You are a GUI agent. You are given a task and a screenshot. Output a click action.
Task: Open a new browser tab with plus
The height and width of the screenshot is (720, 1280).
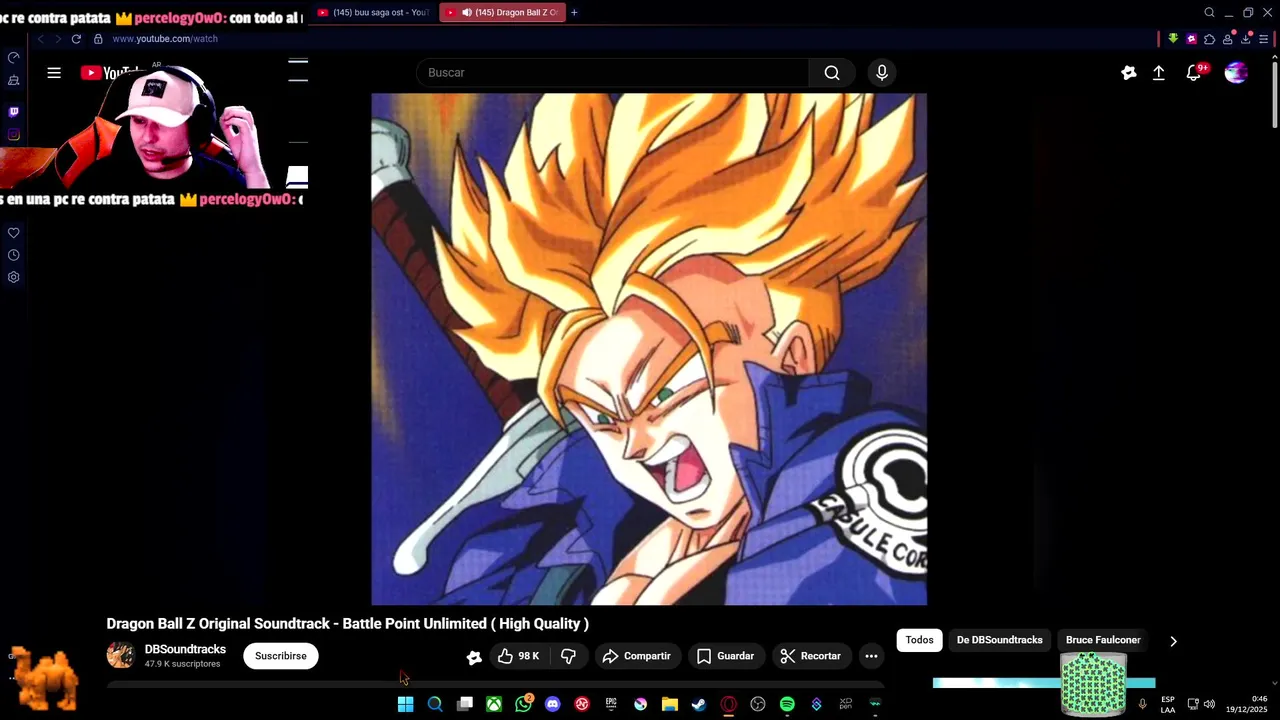click(x=574, y=13)
